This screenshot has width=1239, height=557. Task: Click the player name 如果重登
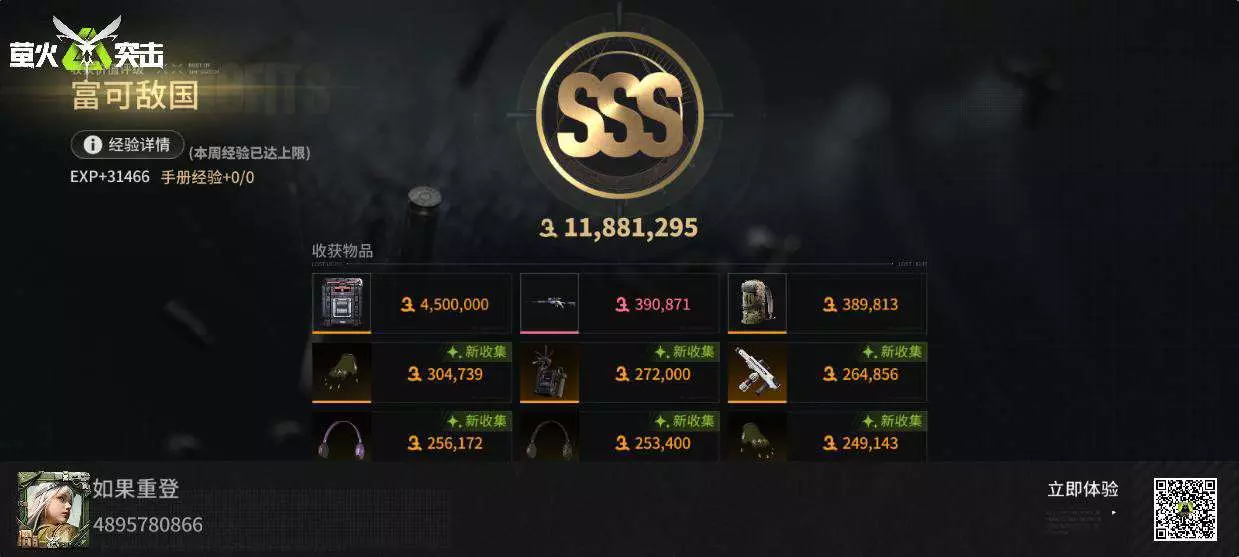(x=136, y=489)
